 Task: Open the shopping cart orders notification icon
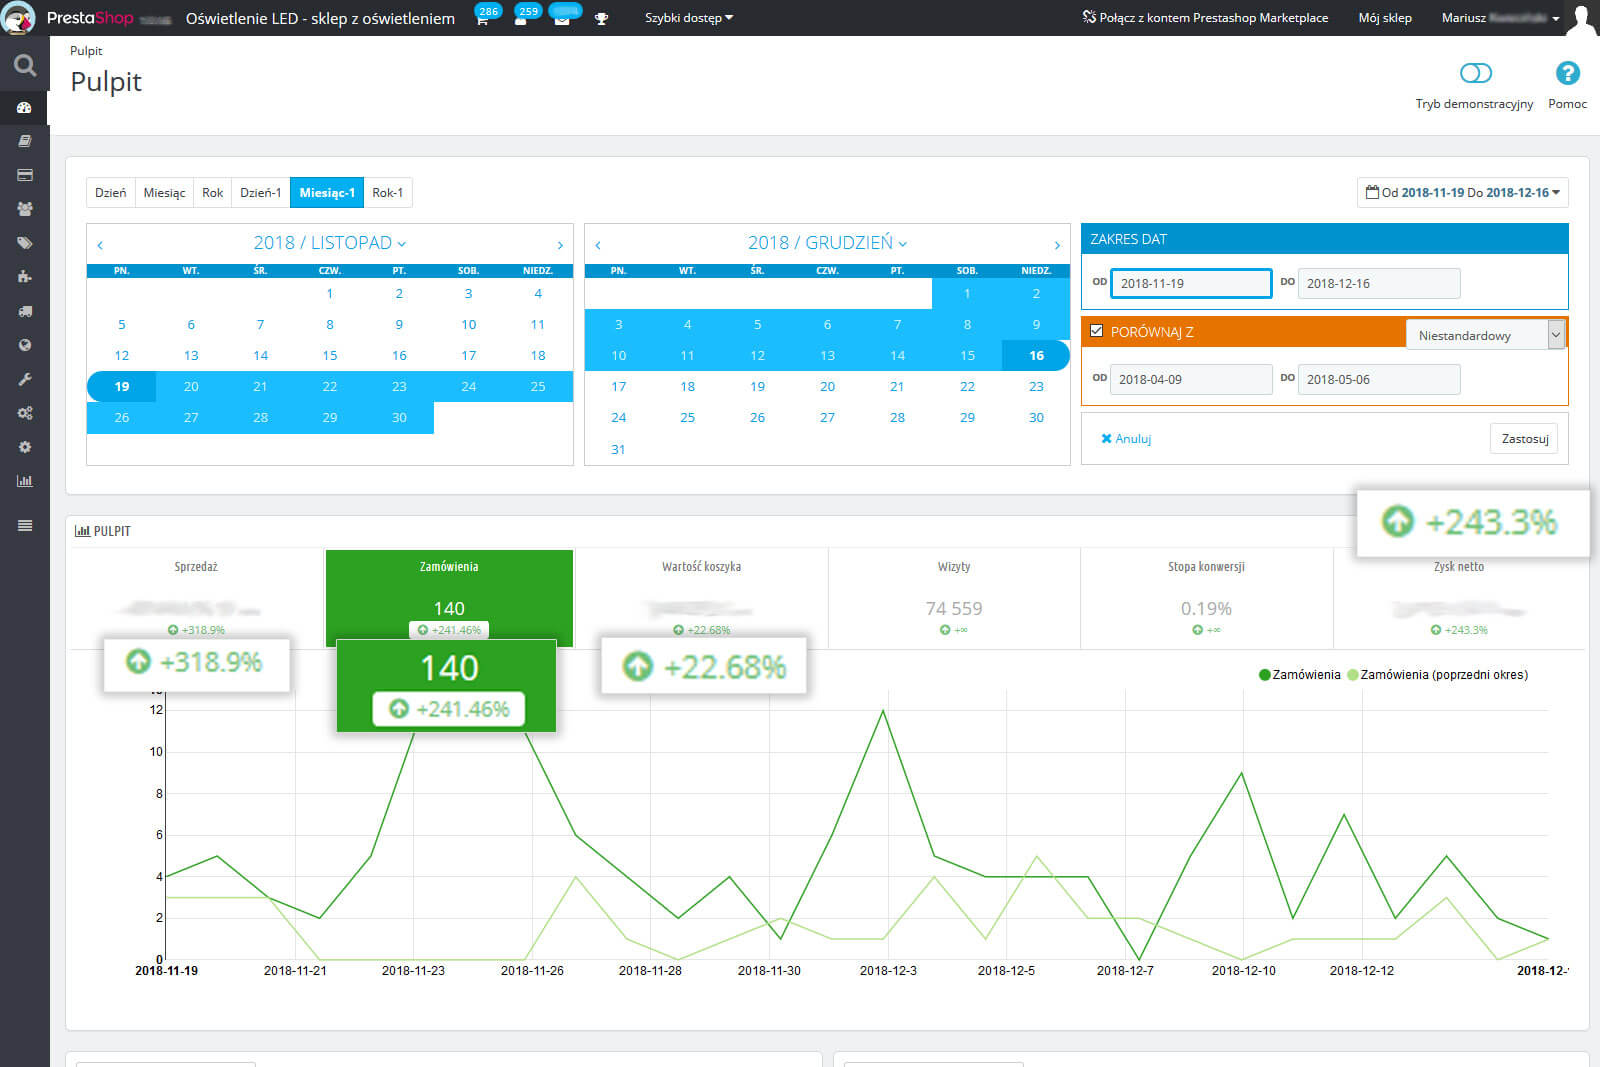tap(483, 19)
